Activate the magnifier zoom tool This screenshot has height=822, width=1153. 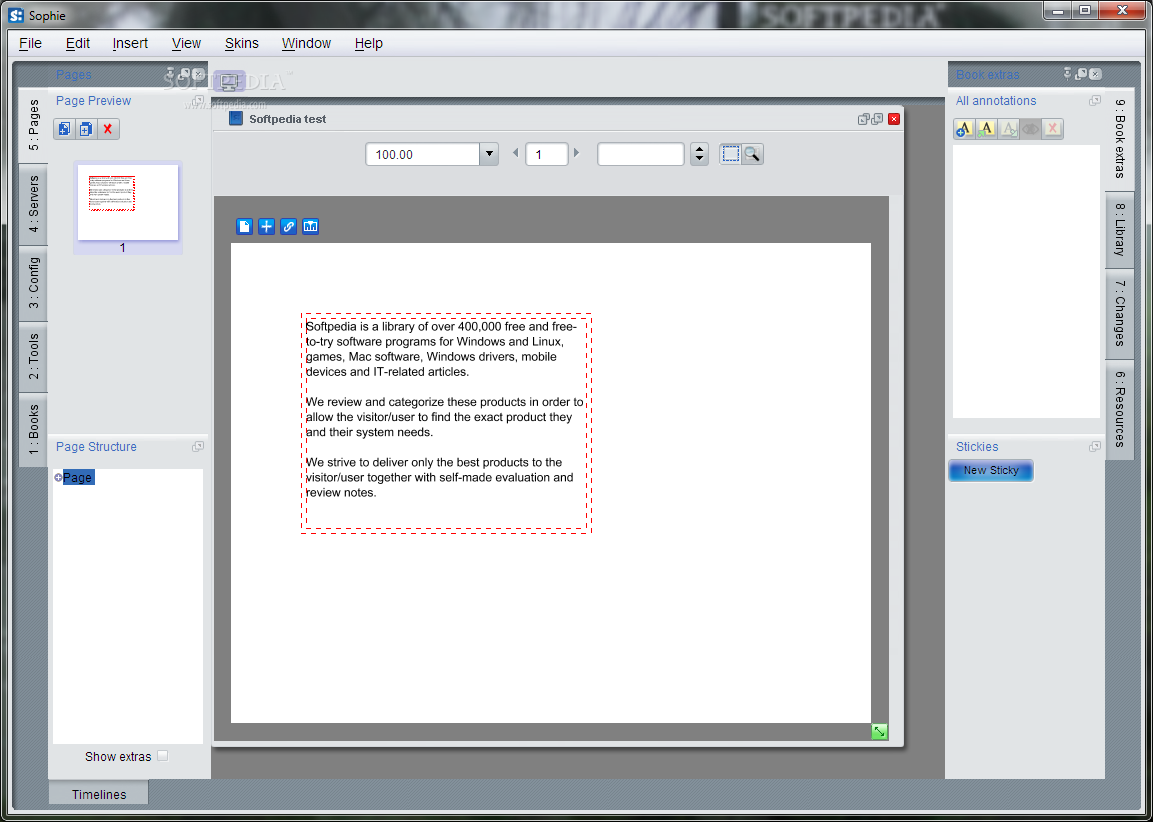point(752,154)
